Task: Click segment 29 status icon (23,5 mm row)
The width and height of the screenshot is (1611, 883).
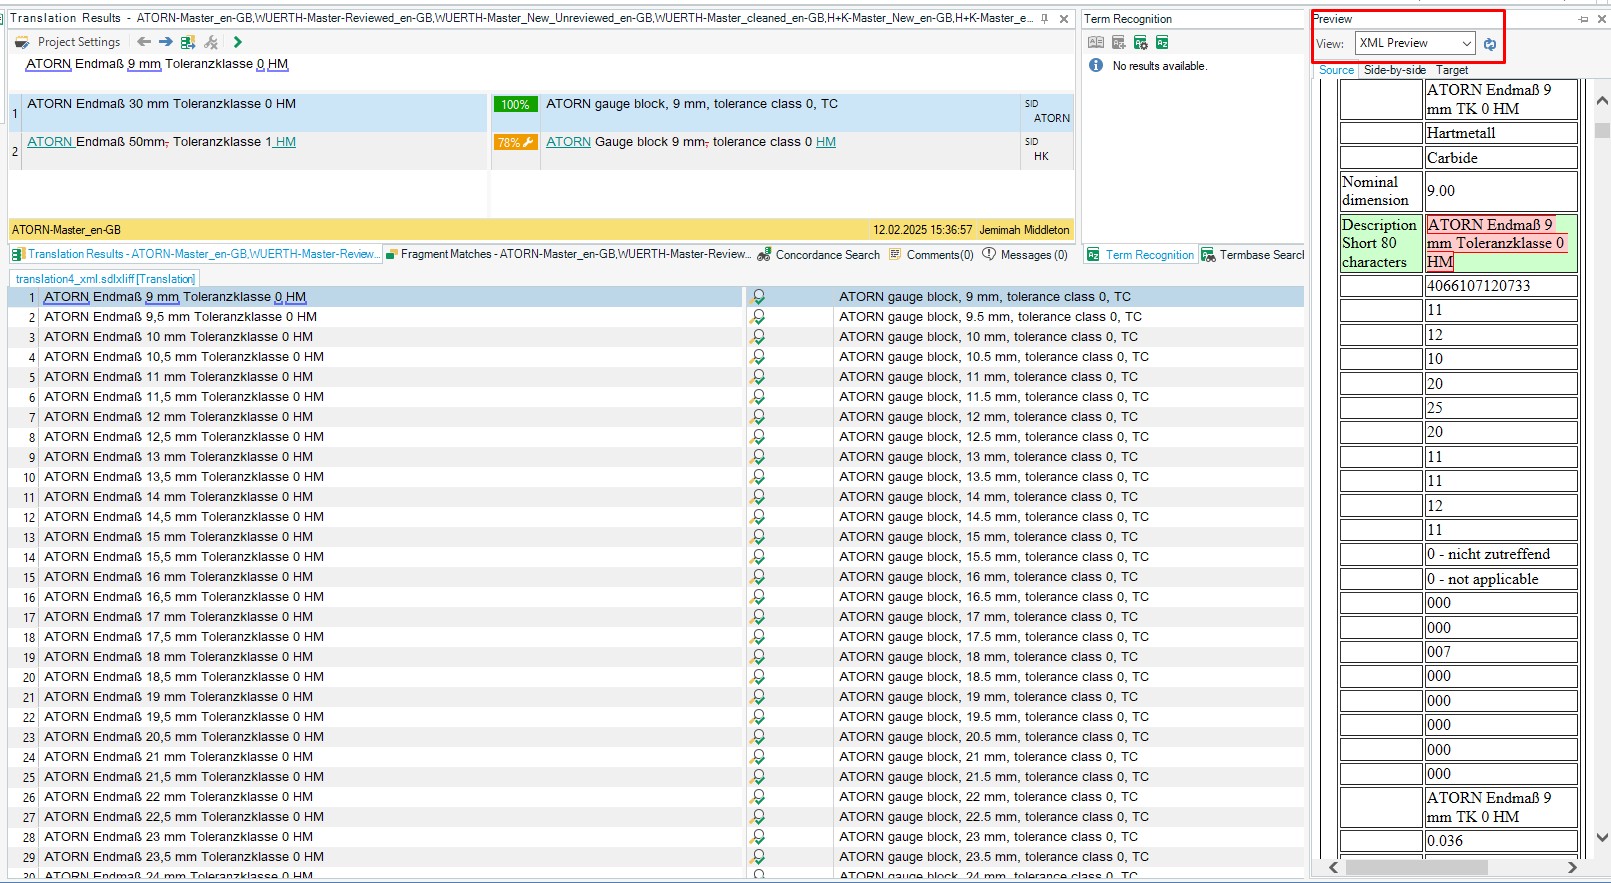Action: click(758, 857)
